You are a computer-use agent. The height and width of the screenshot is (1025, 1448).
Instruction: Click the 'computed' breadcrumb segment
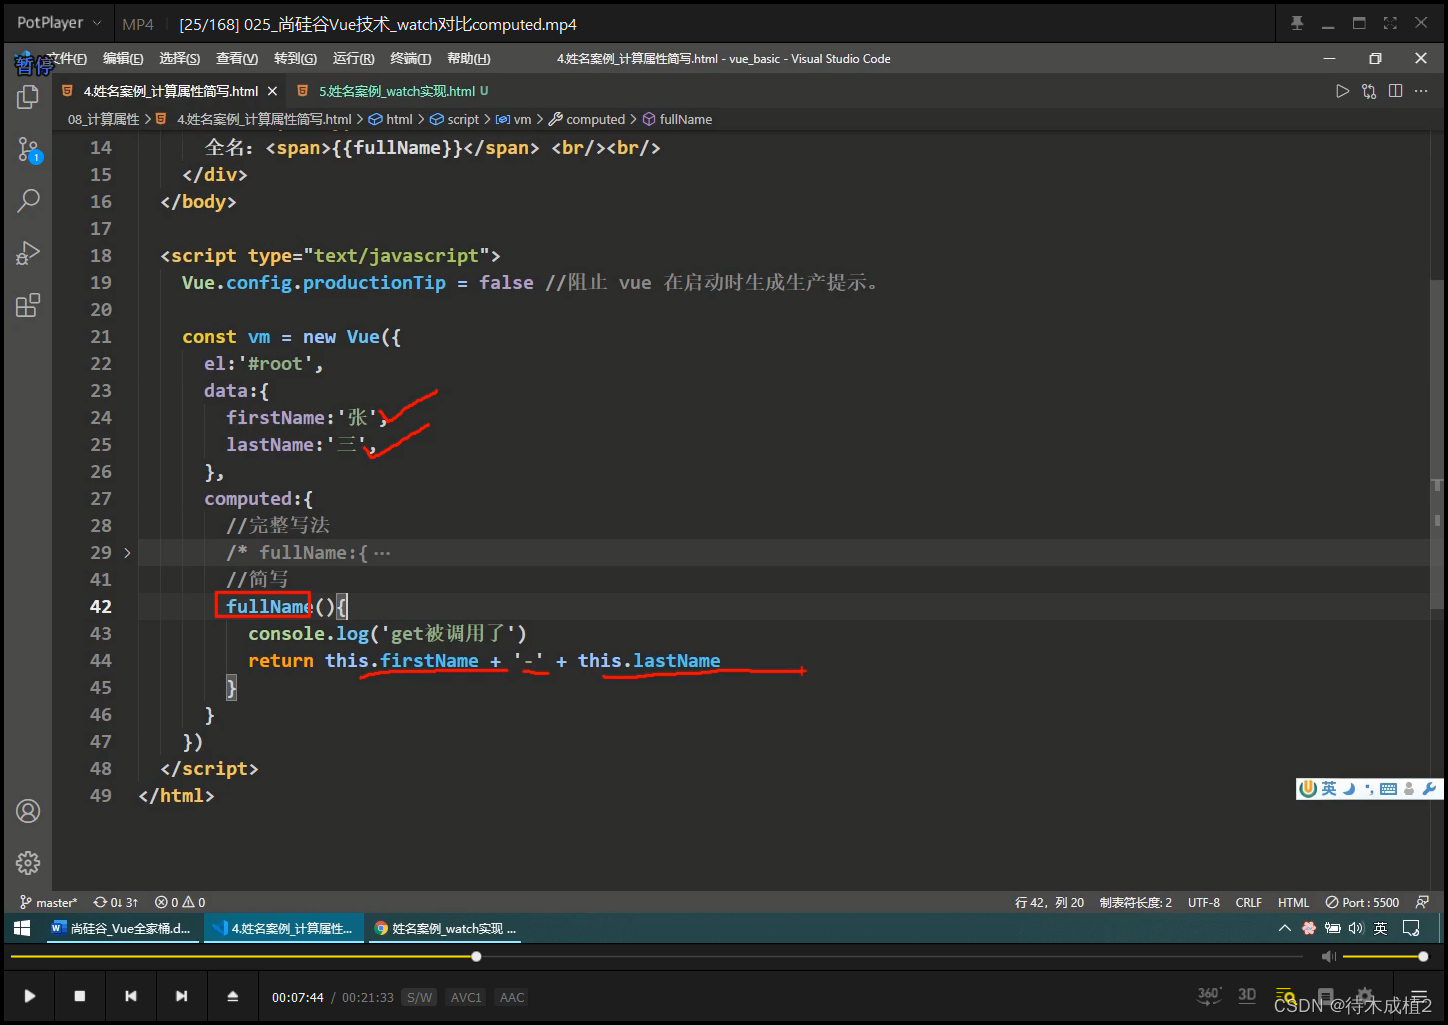pos(595,119)
